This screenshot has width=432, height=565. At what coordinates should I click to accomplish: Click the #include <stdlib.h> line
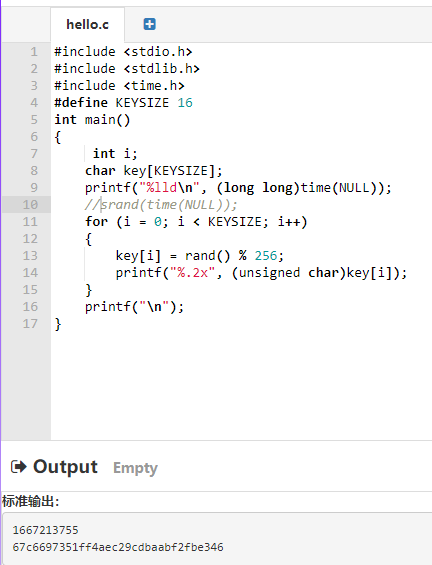click(x=127, y=68)
